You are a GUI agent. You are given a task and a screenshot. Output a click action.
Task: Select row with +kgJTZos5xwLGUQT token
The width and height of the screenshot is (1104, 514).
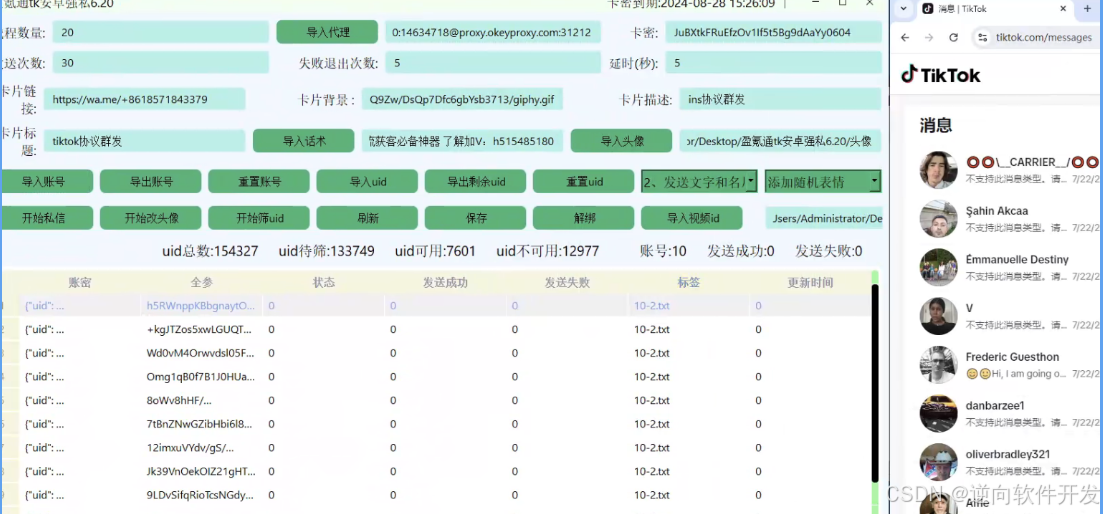437,329
